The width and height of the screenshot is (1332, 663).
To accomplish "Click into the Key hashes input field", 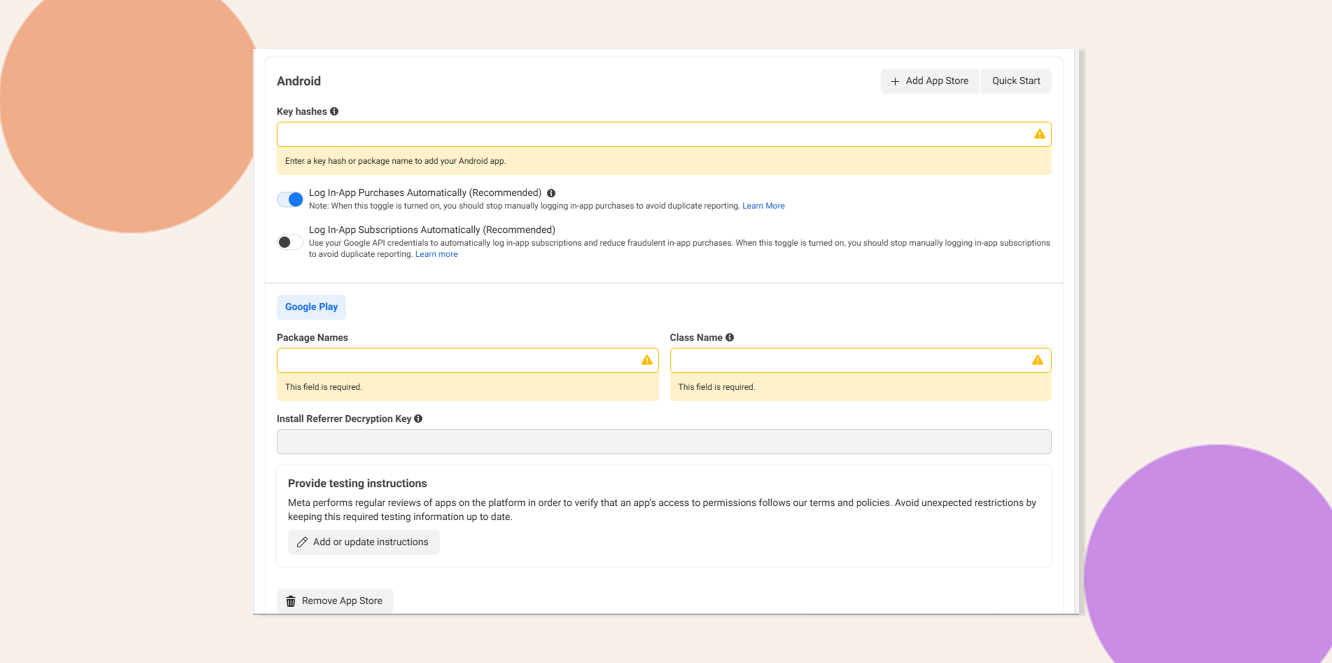I will [x=664, y=134].
